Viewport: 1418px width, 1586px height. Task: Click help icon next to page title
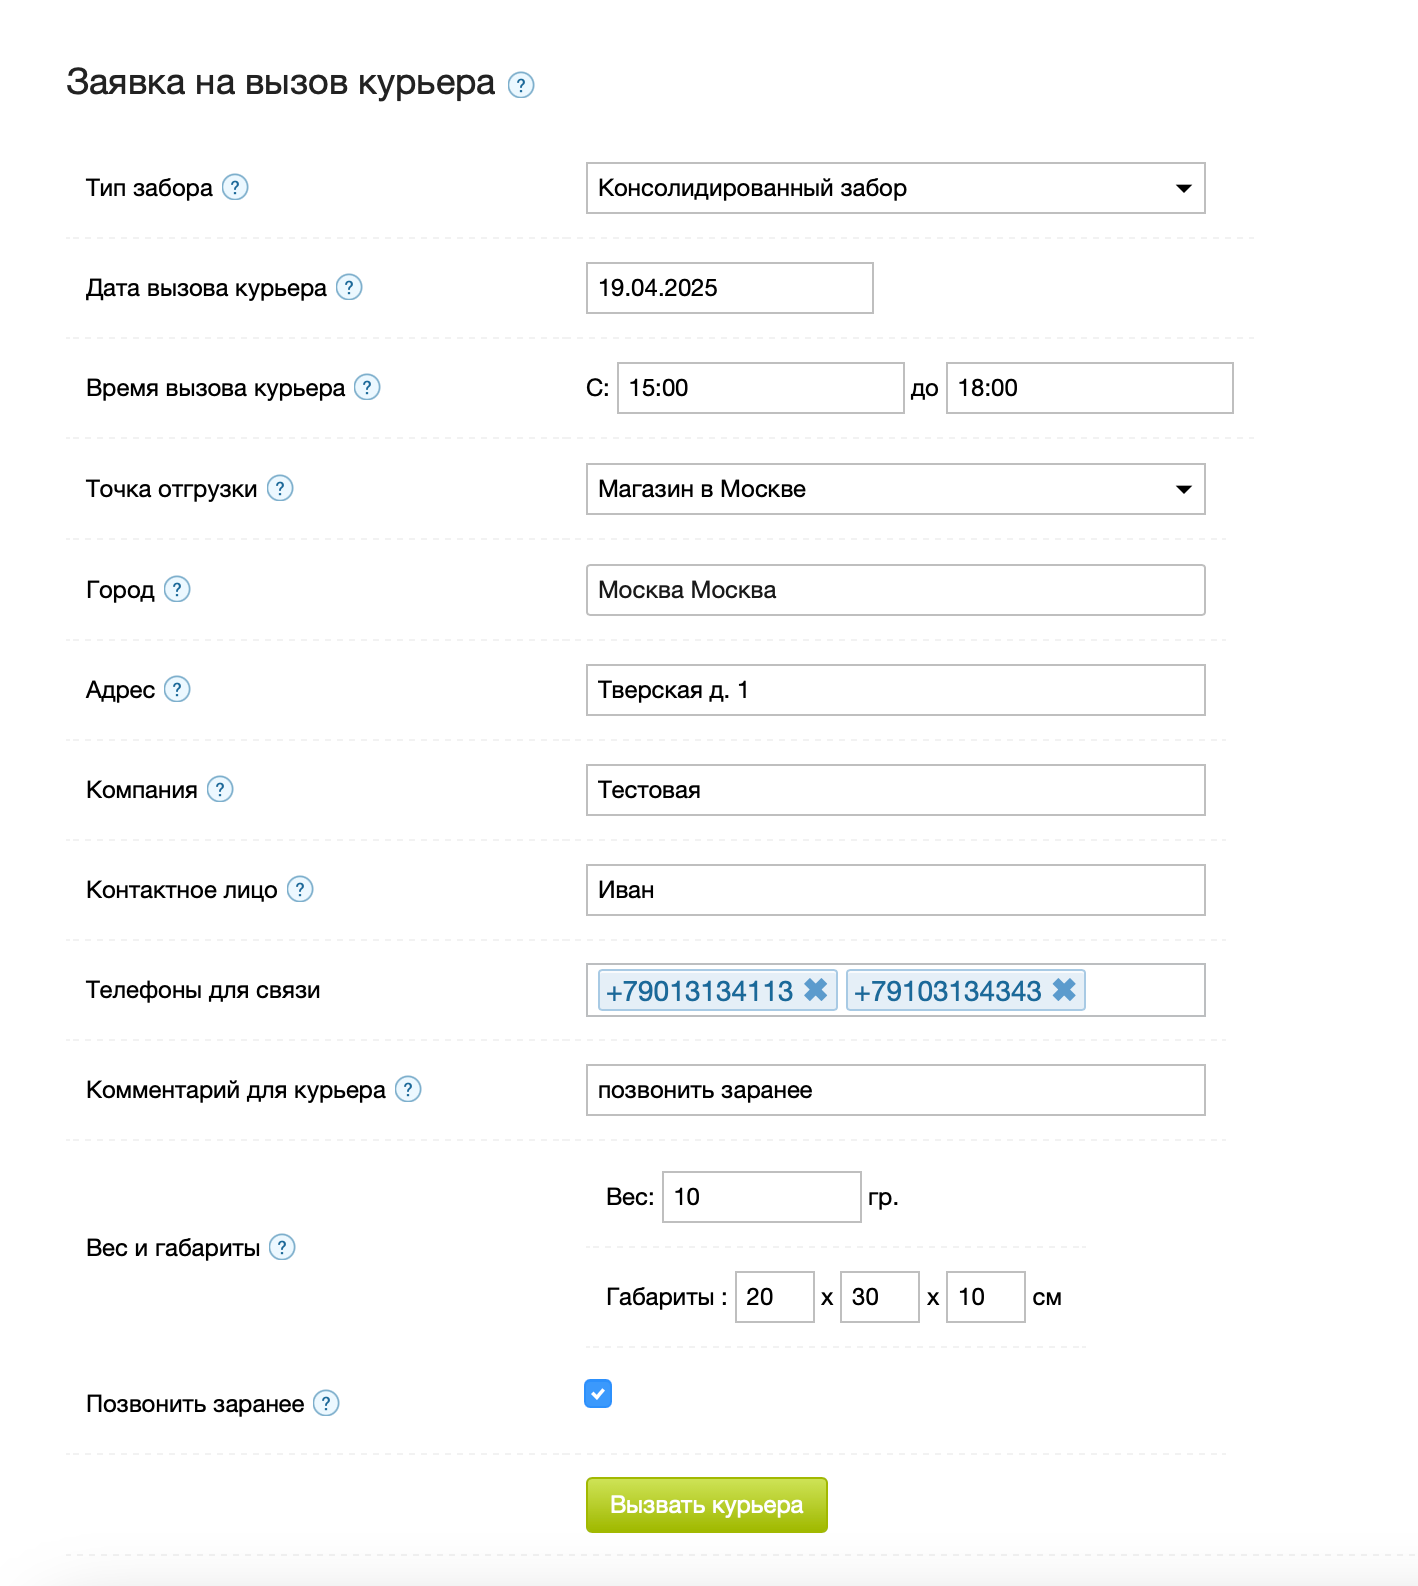coord(521,85)
